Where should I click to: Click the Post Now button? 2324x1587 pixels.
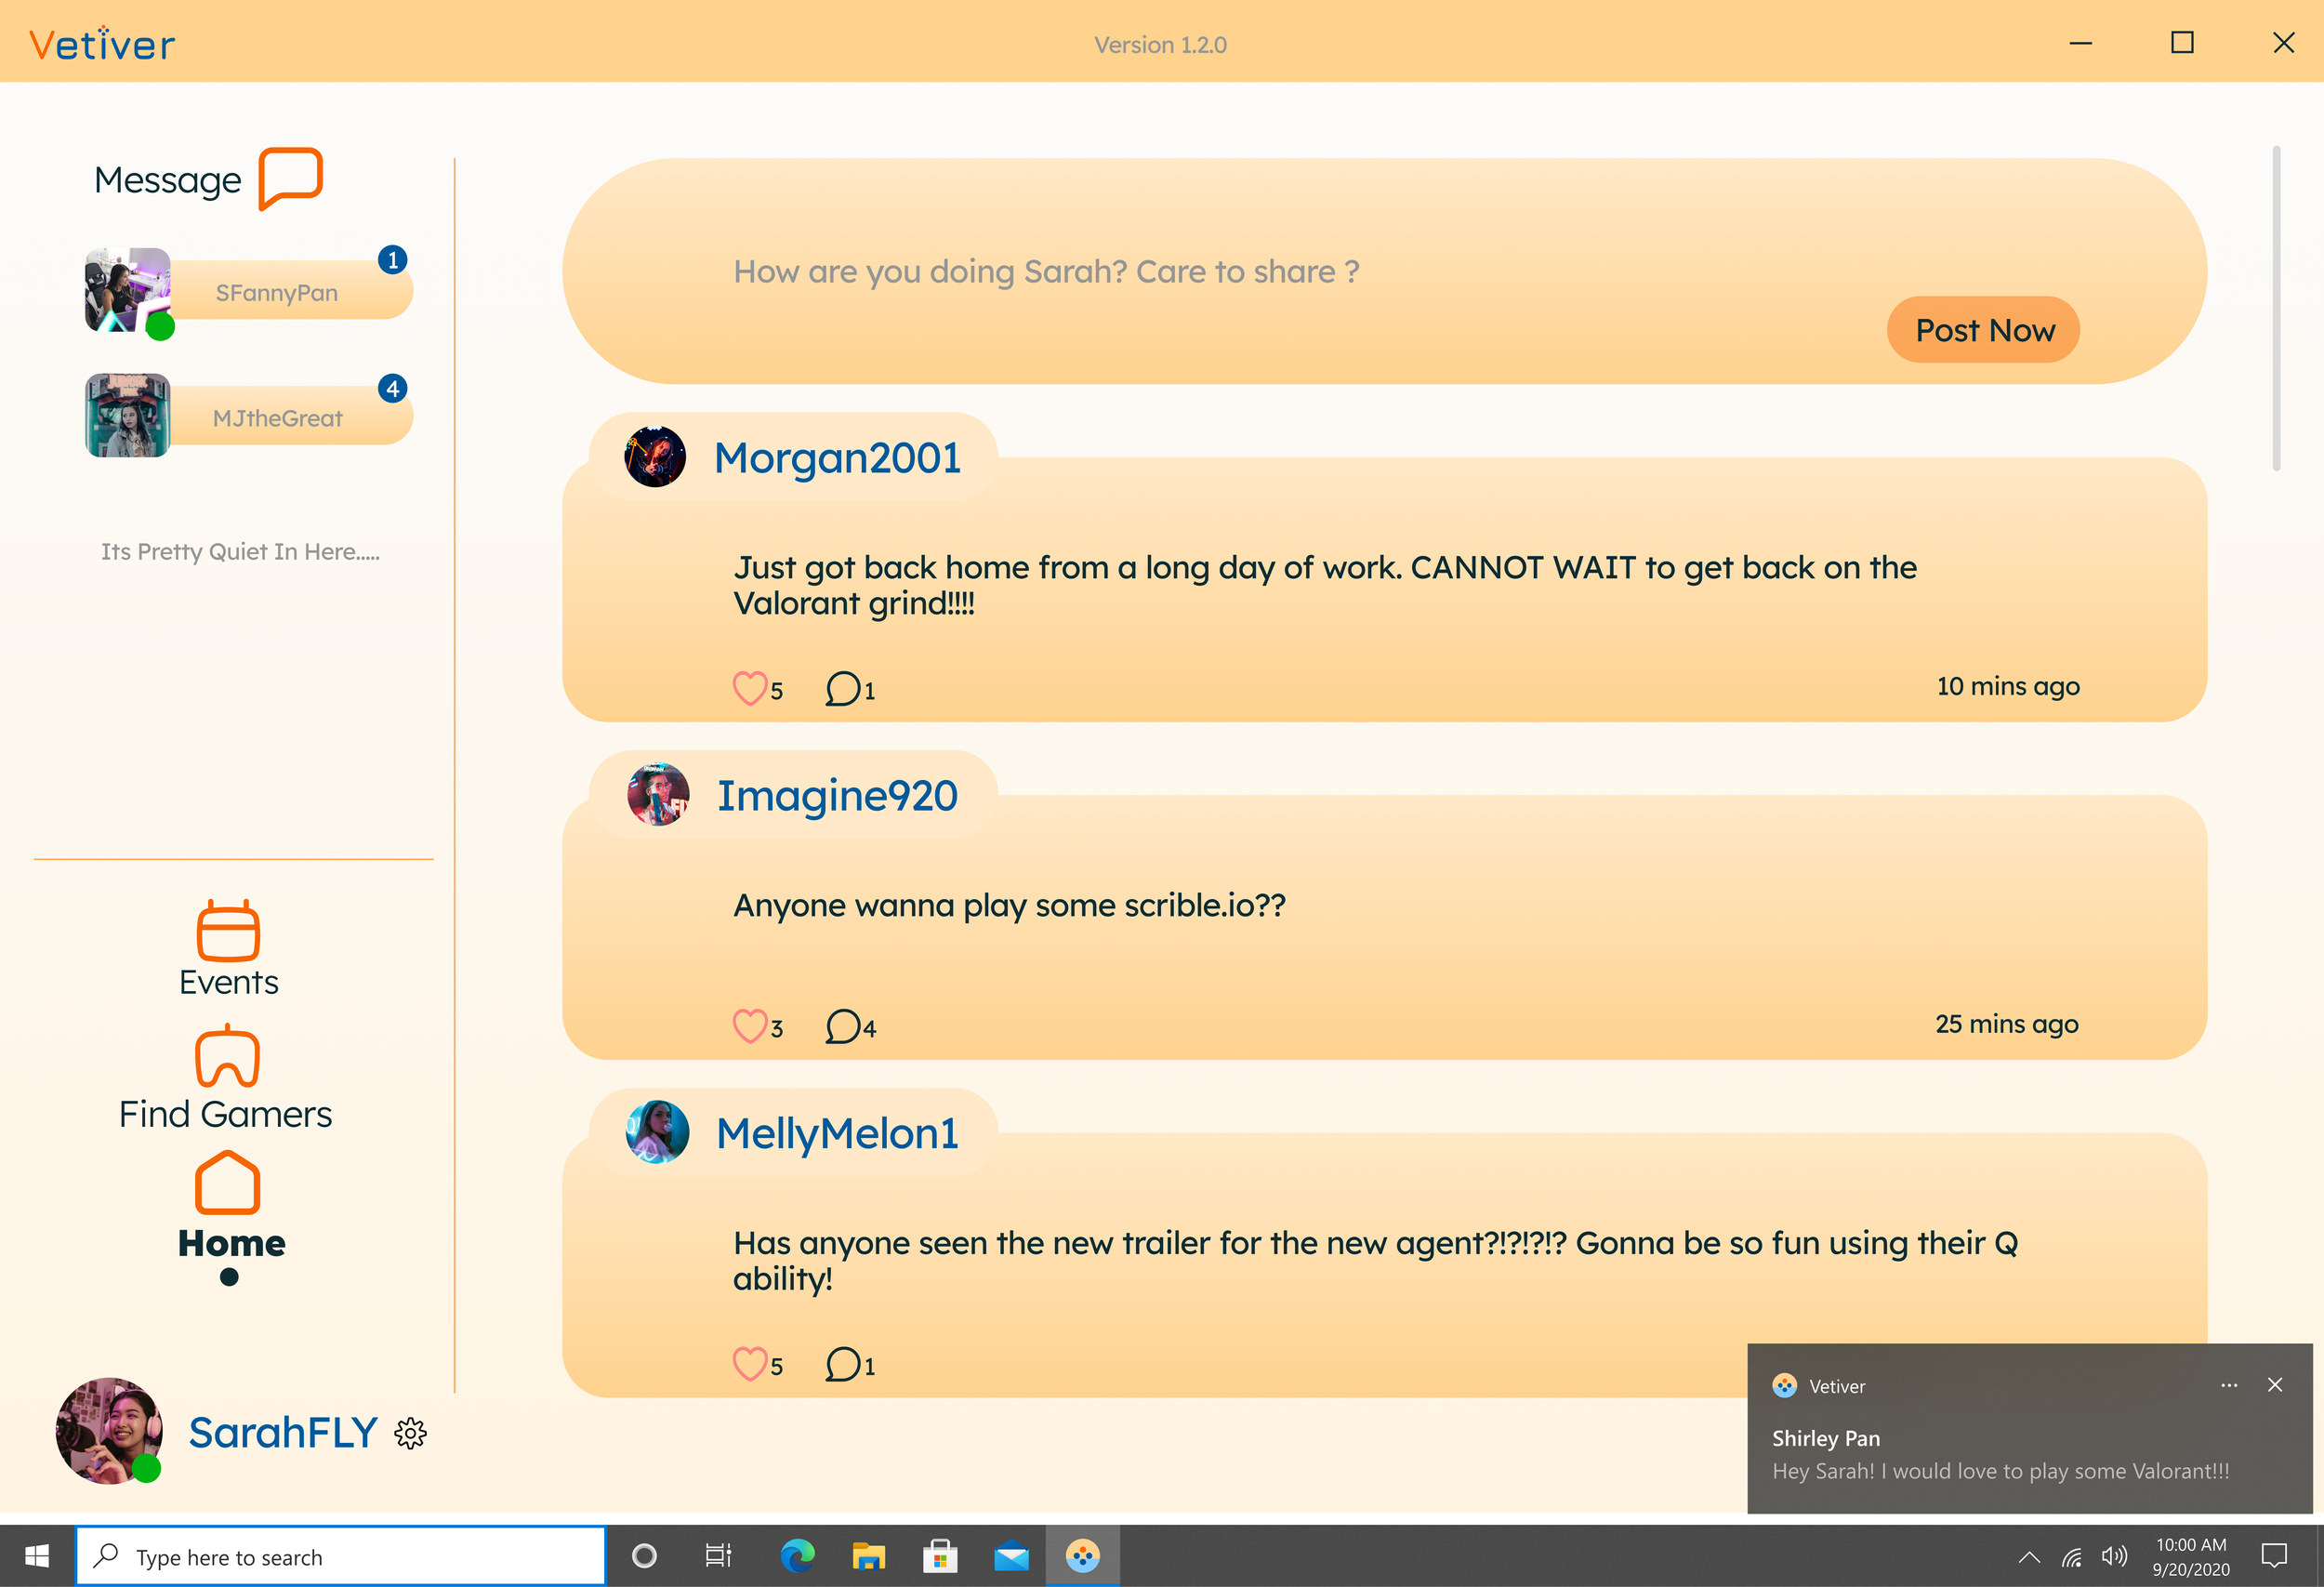pyautogui.click(x=1983, y=330)
